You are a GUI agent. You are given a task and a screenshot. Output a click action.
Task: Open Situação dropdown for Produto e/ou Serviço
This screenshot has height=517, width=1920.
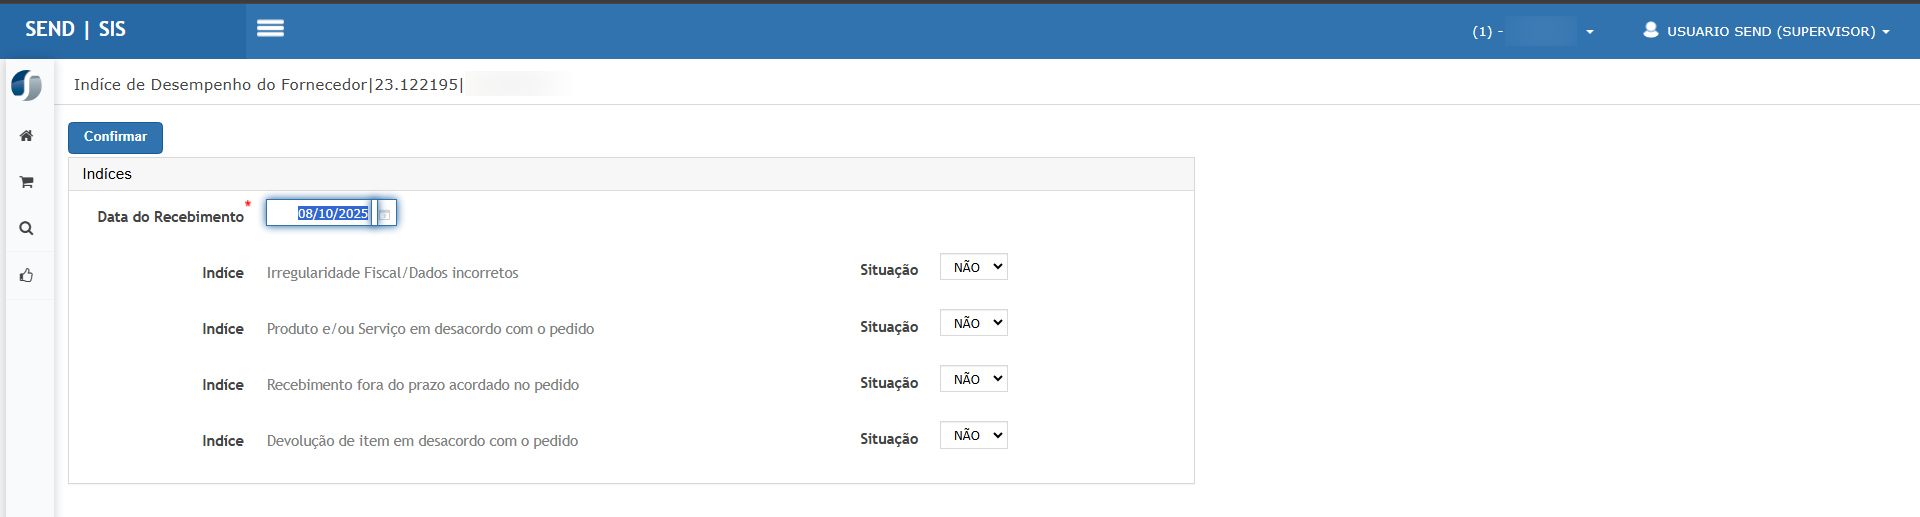click(x=973, y=323)
